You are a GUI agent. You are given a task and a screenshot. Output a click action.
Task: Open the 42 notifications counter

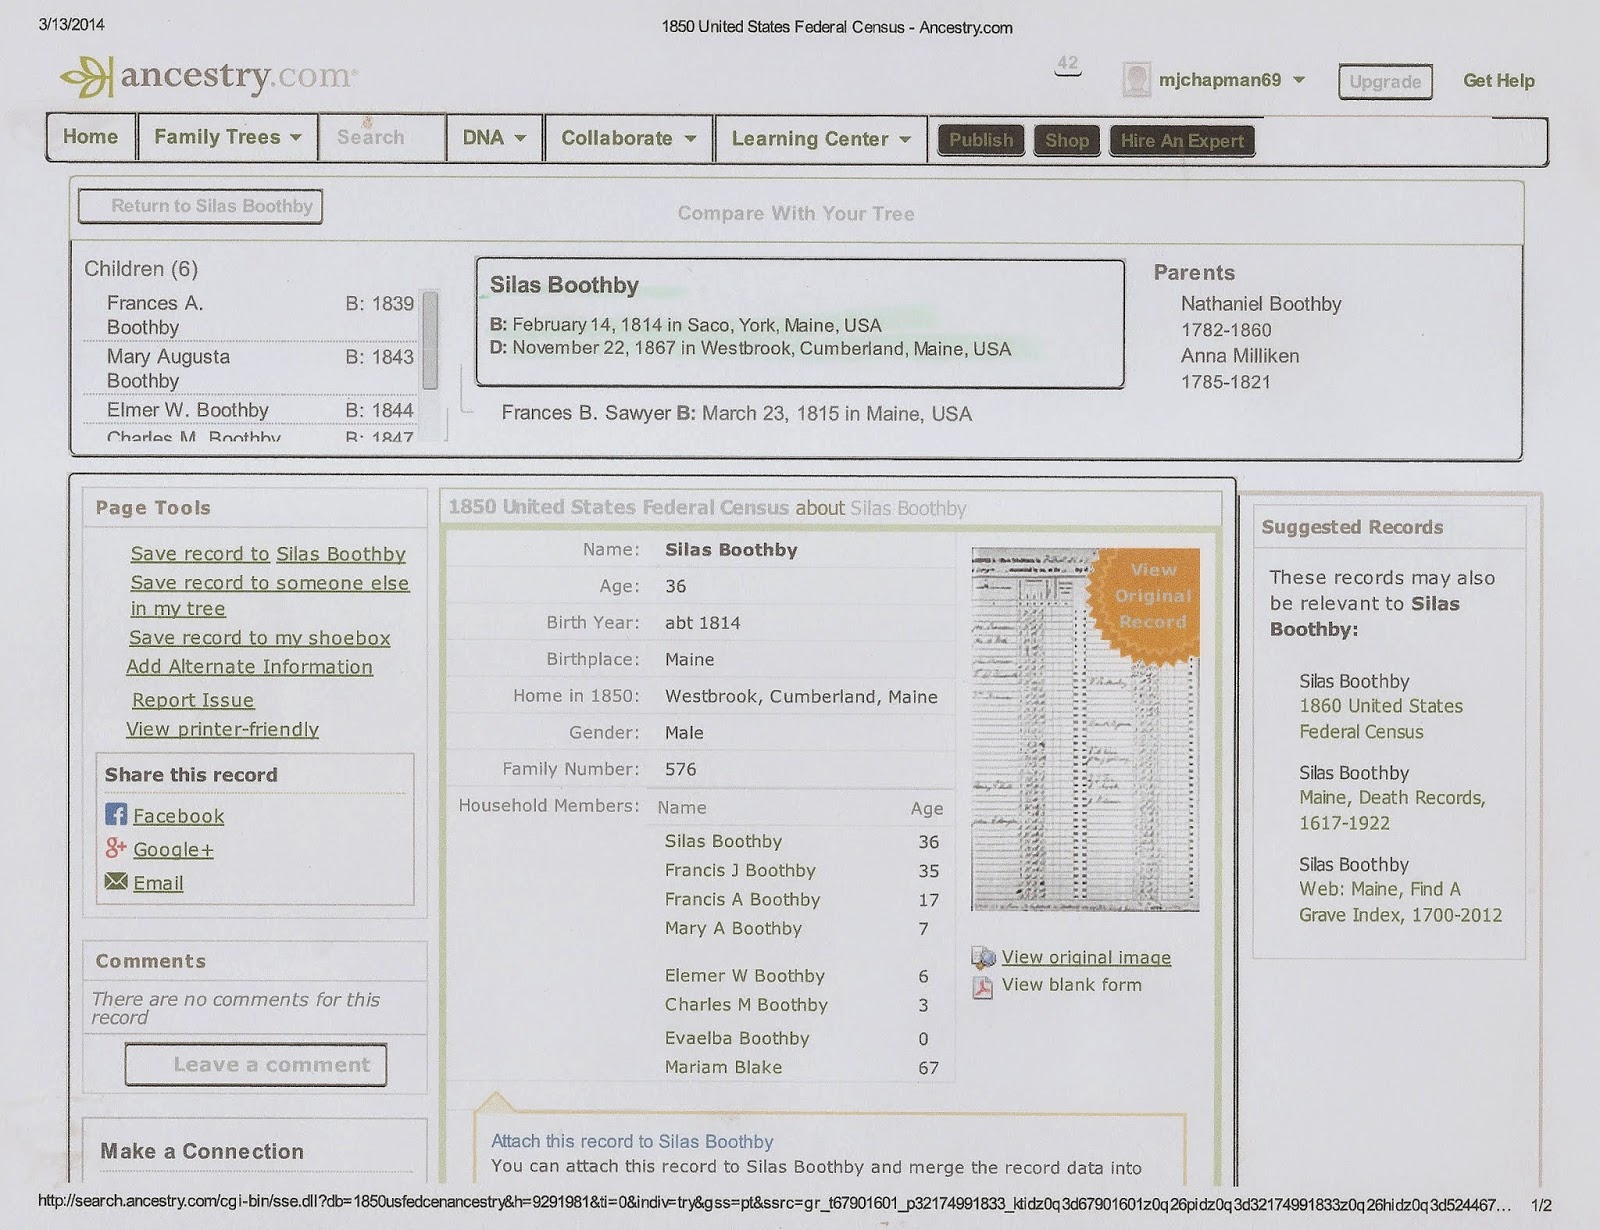(1068, 64)
